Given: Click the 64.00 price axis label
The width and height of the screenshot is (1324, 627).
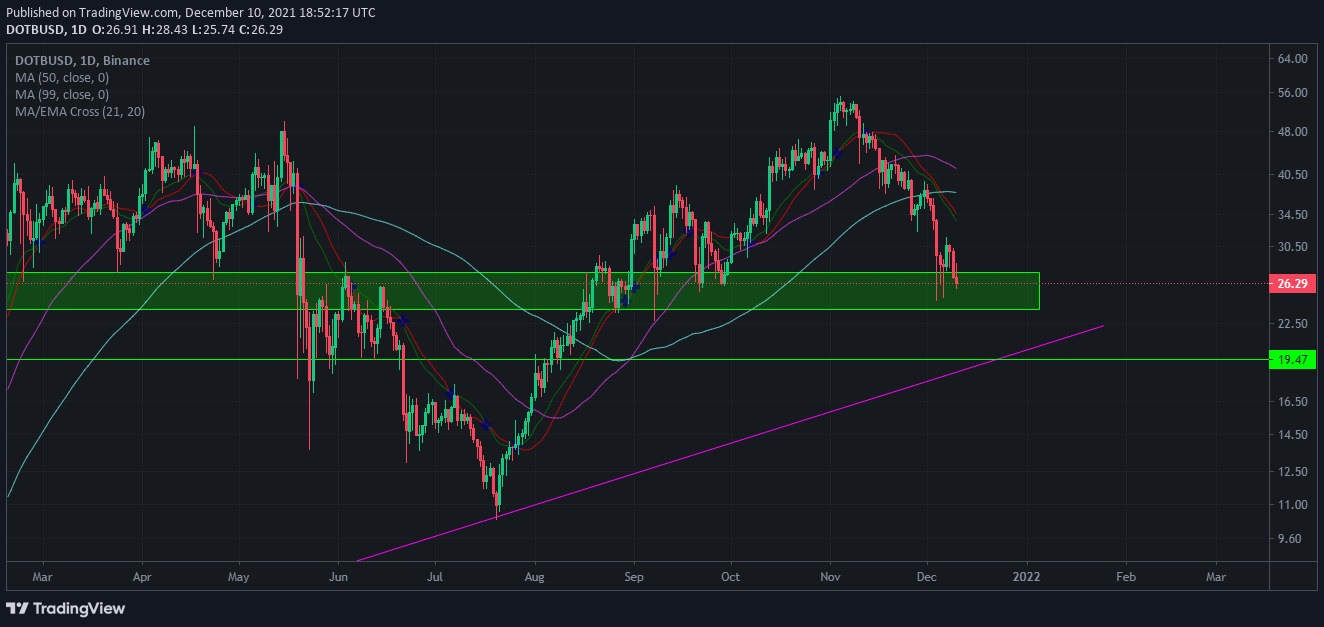Looking at the screenshot, I should coord(1292,59).
